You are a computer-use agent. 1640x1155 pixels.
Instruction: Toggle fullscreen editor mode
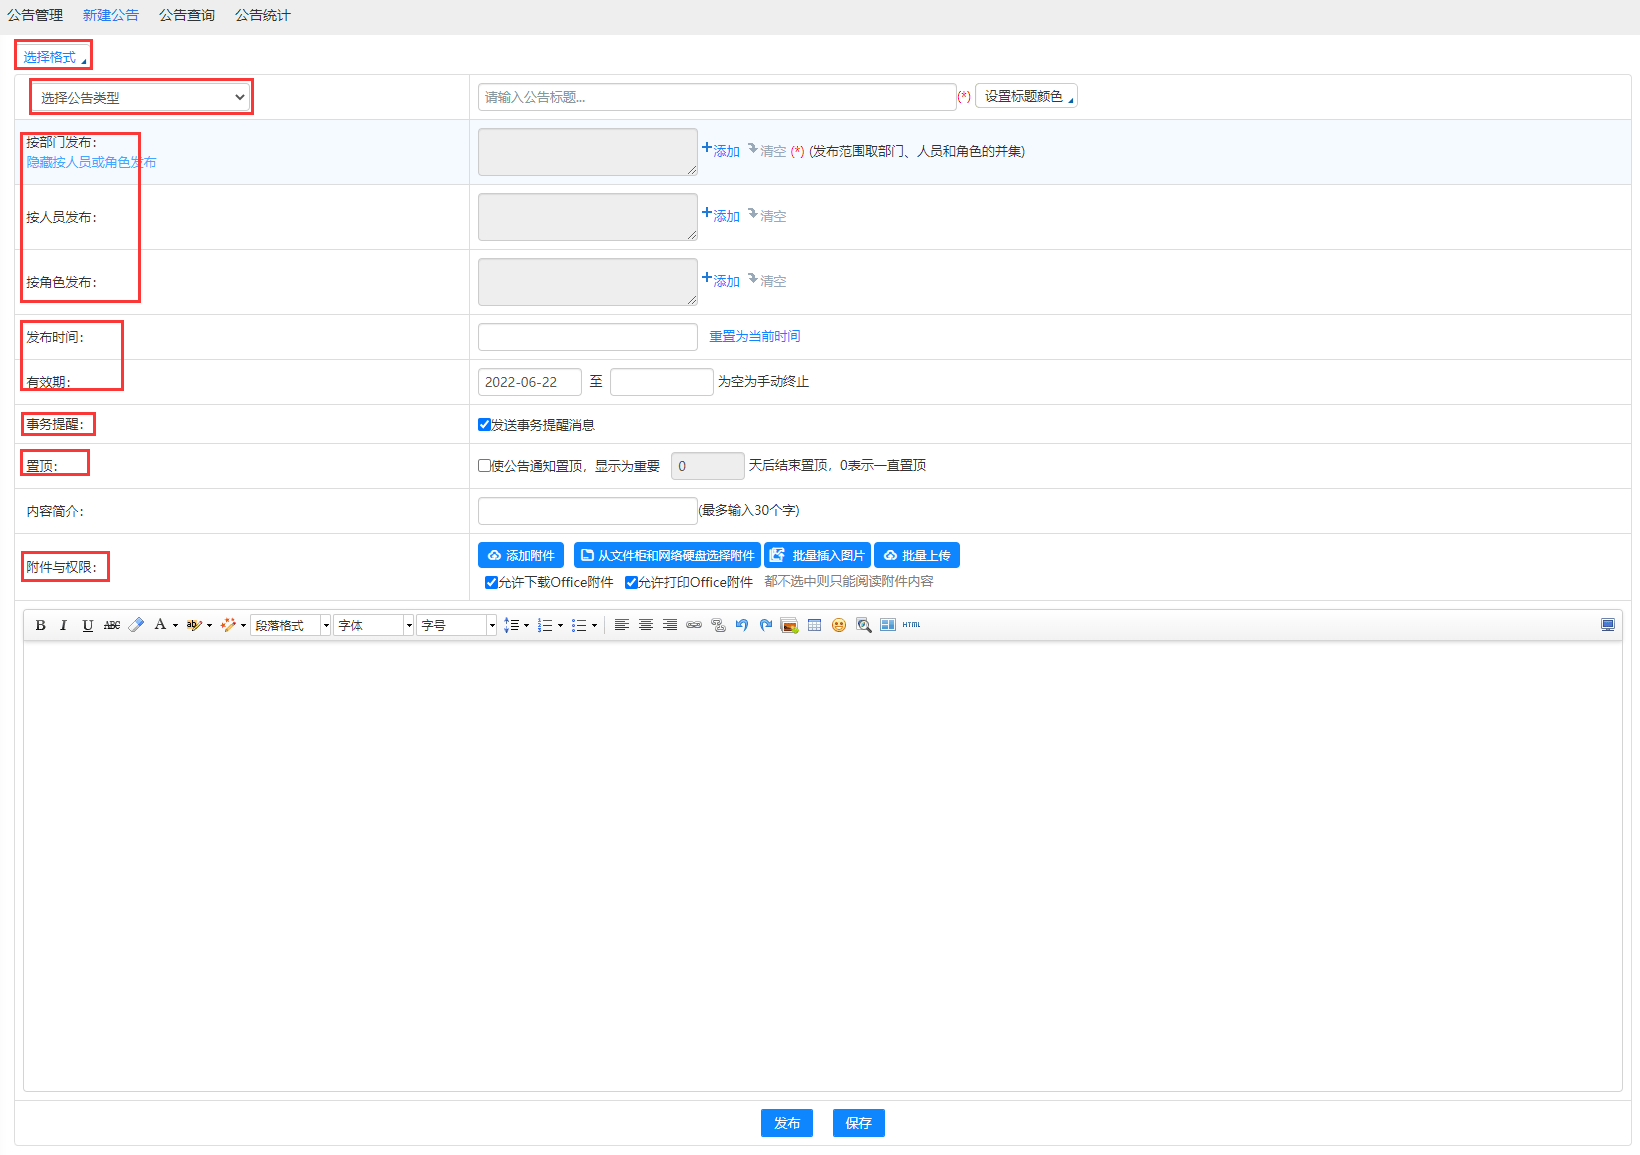[1608, 625]
